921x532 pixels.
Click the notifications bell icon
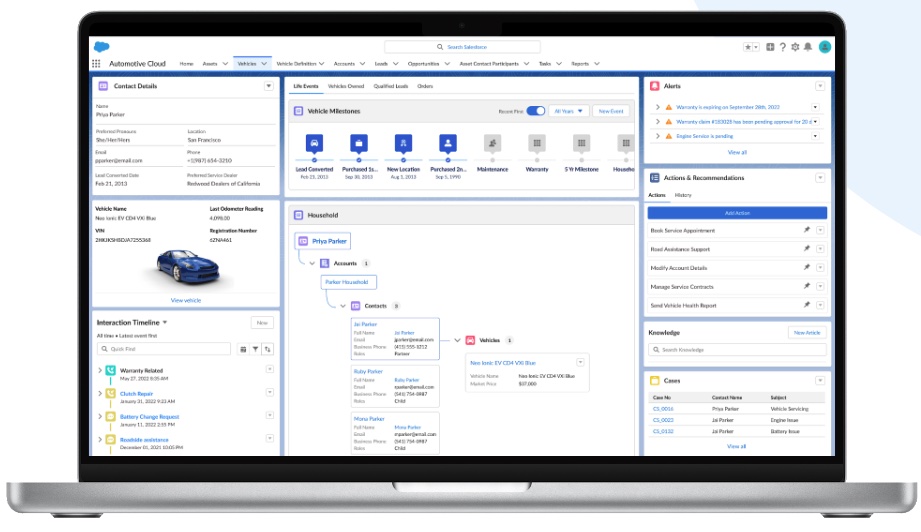[x=808, y=47]
